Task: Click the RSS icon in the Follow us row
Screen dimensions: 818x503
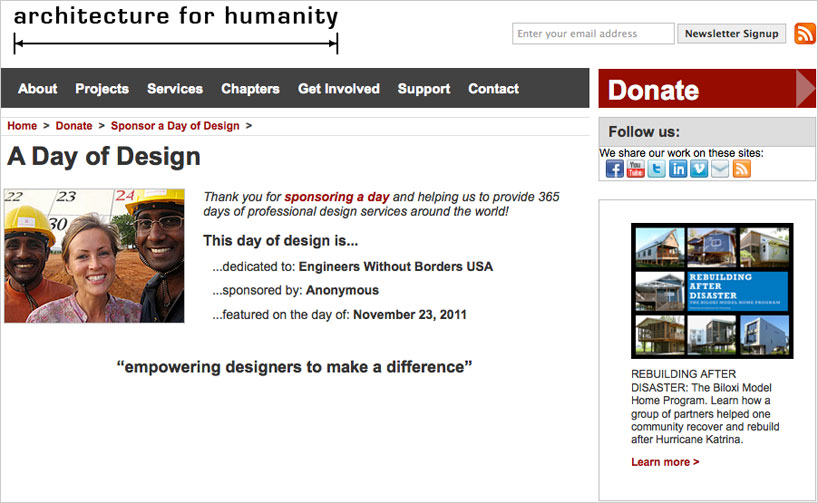Action: [741, 169]
